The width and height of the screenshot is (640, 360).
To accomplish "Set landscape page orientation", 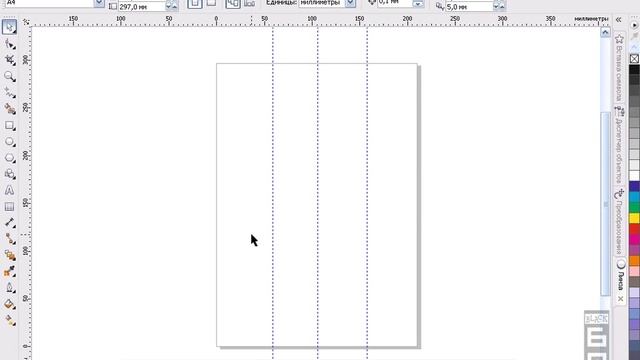I will coord(211,4).
